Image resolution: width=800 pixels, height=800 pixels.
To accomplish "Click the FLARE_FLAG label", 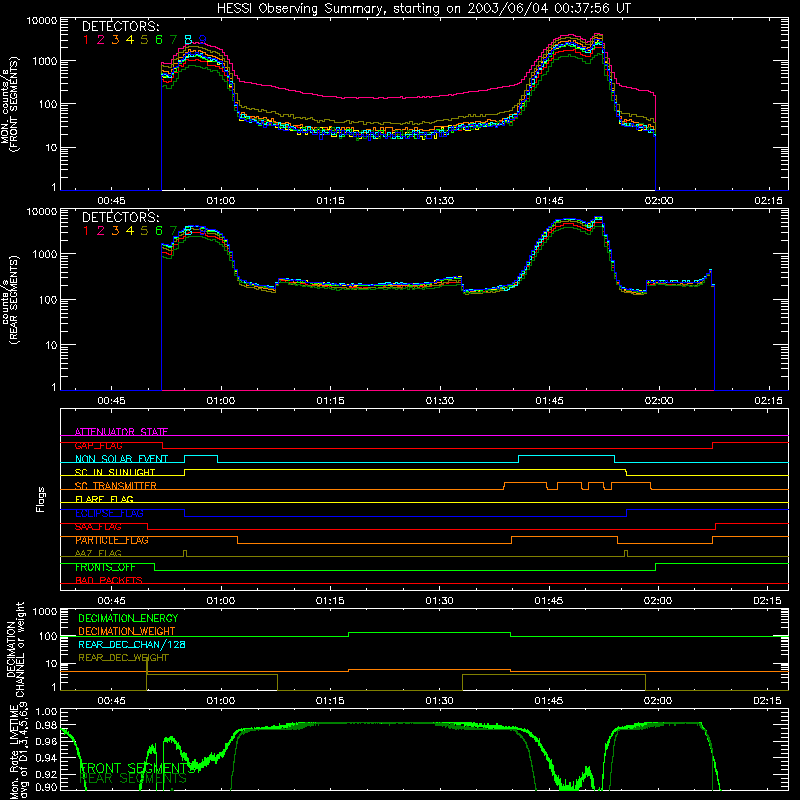I will pyautogui.click(x=104, y=499).
